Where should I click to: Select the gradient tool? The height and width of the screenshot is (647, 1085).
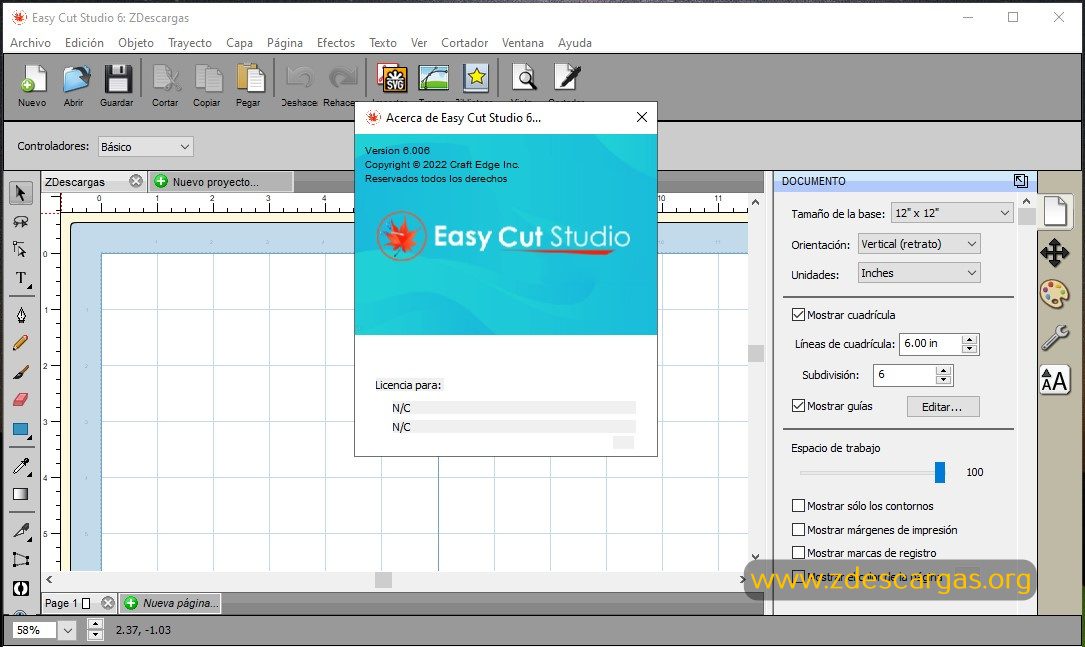pos(21,494)
